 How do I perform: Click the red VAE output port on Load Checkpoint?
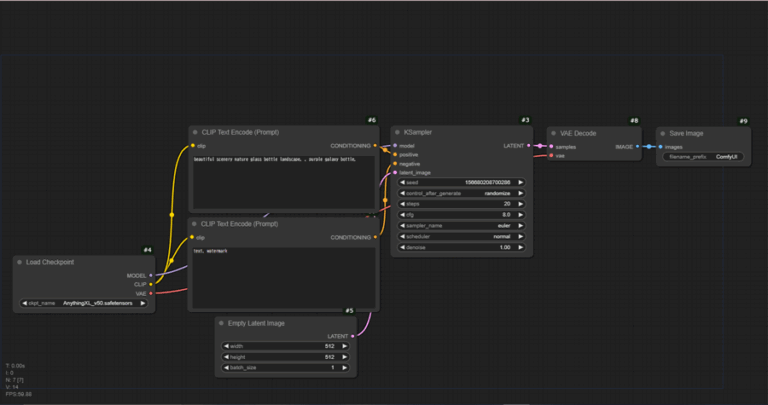tap(151, 293)
